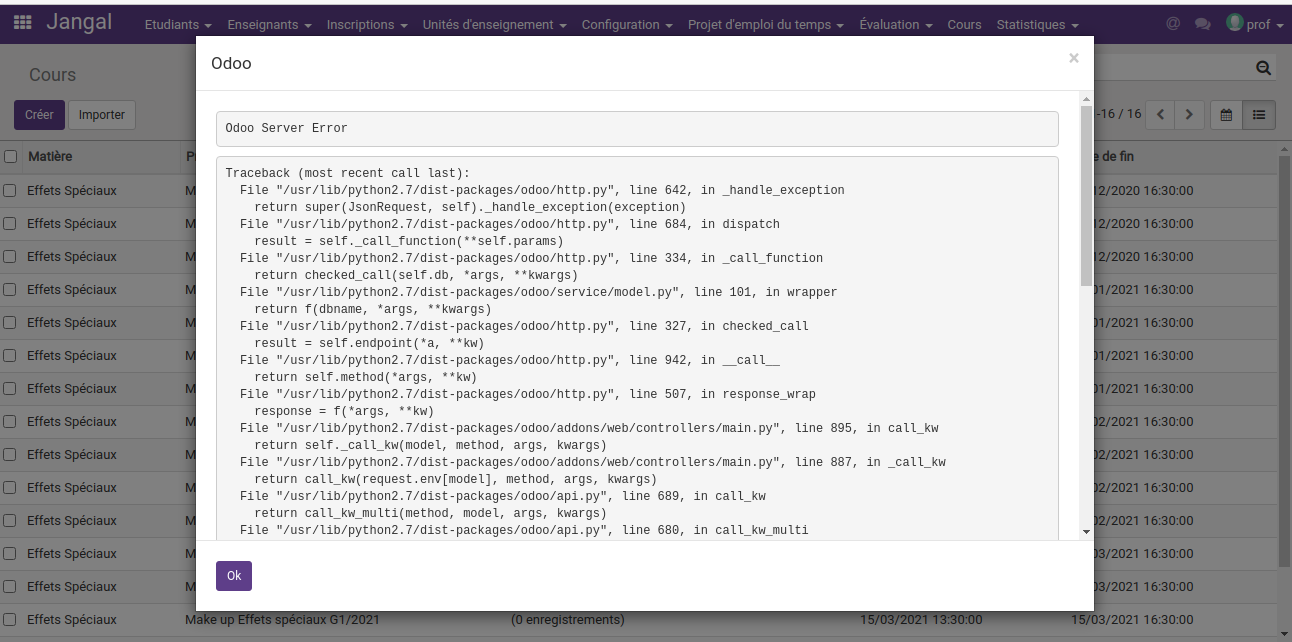Open the prof user dropdown

[x=1255, y=24]
